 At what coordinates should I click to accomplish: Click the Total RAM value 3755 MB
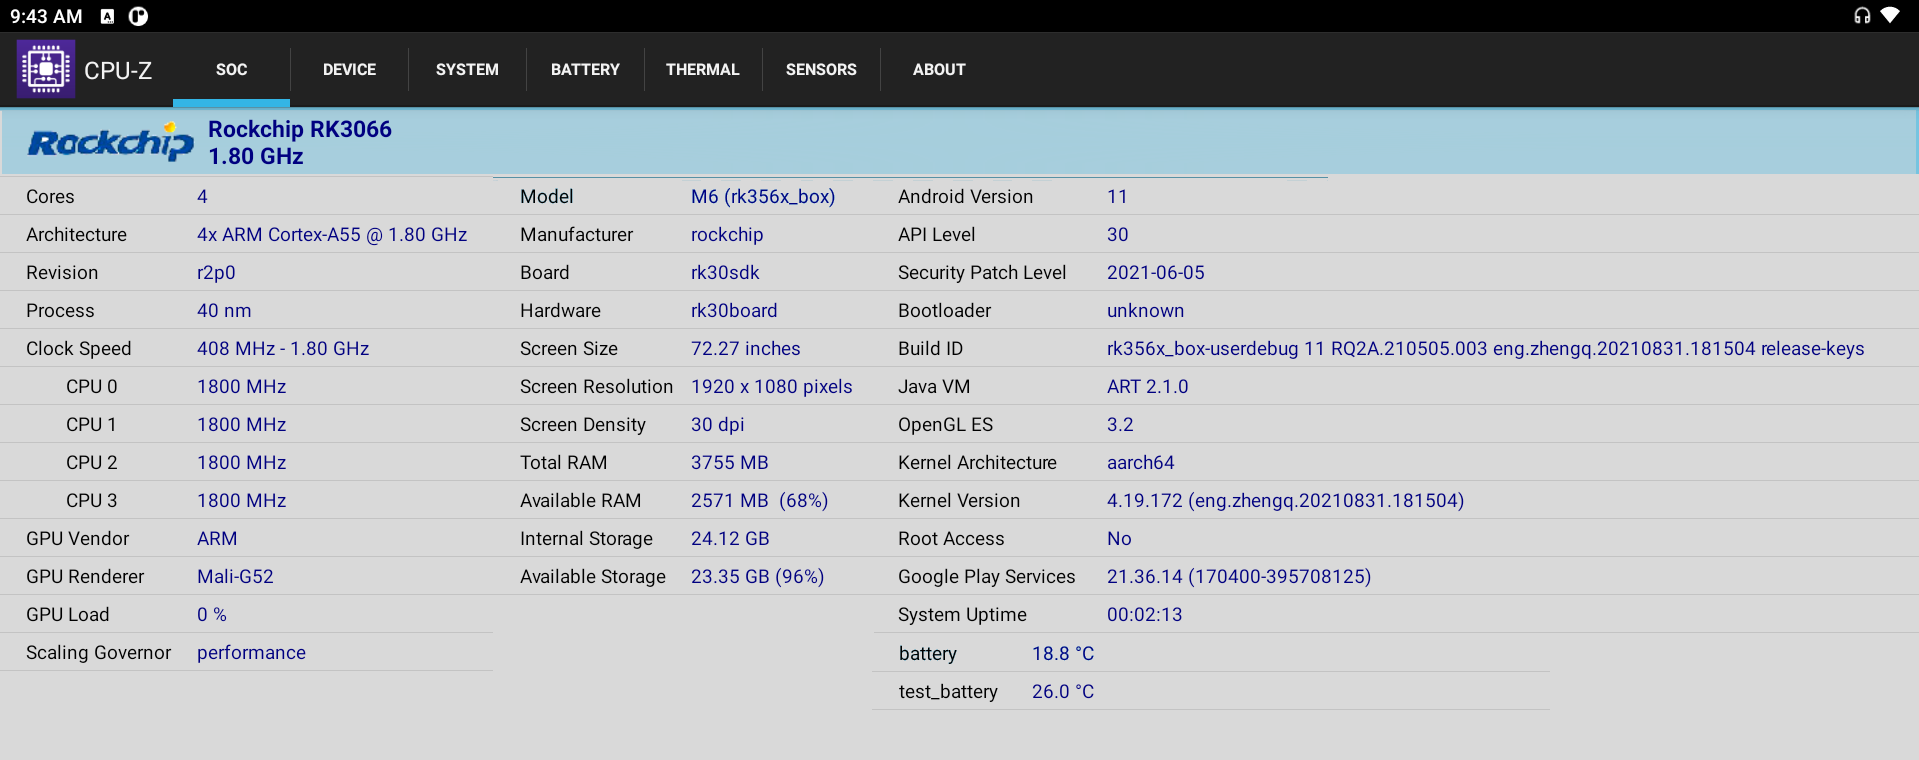tap(730, 463)
